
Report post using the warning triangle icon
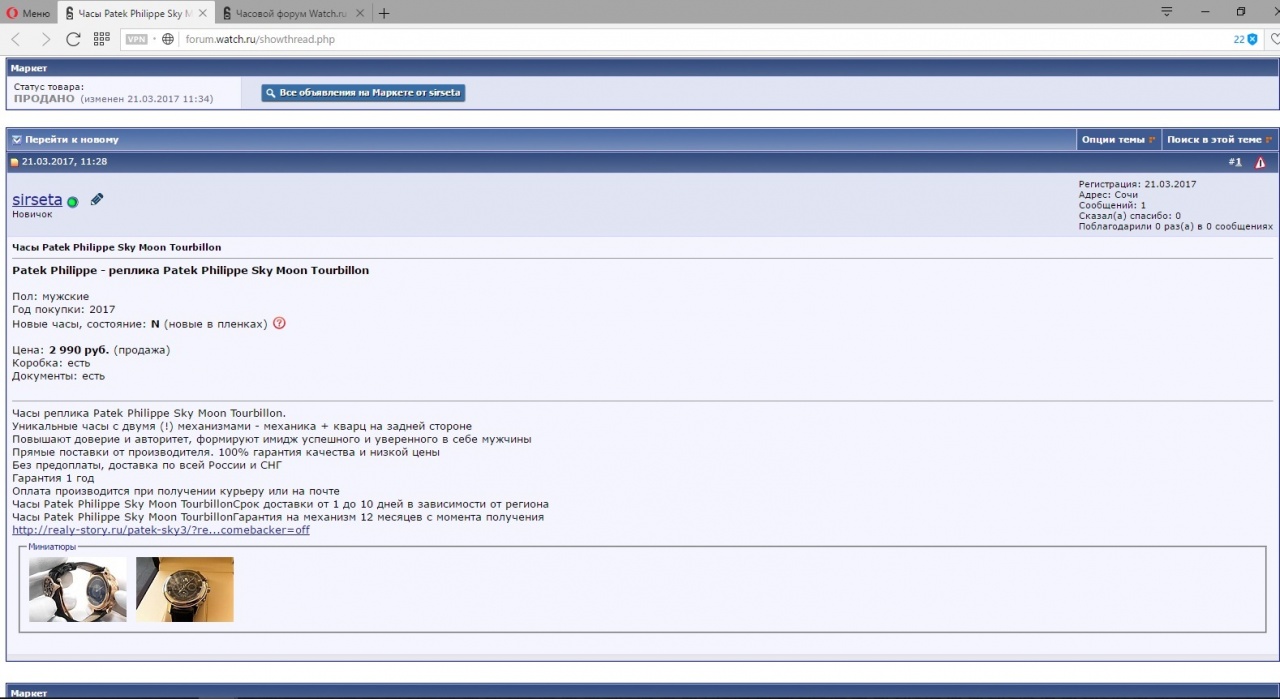[x=1260, y=162]
